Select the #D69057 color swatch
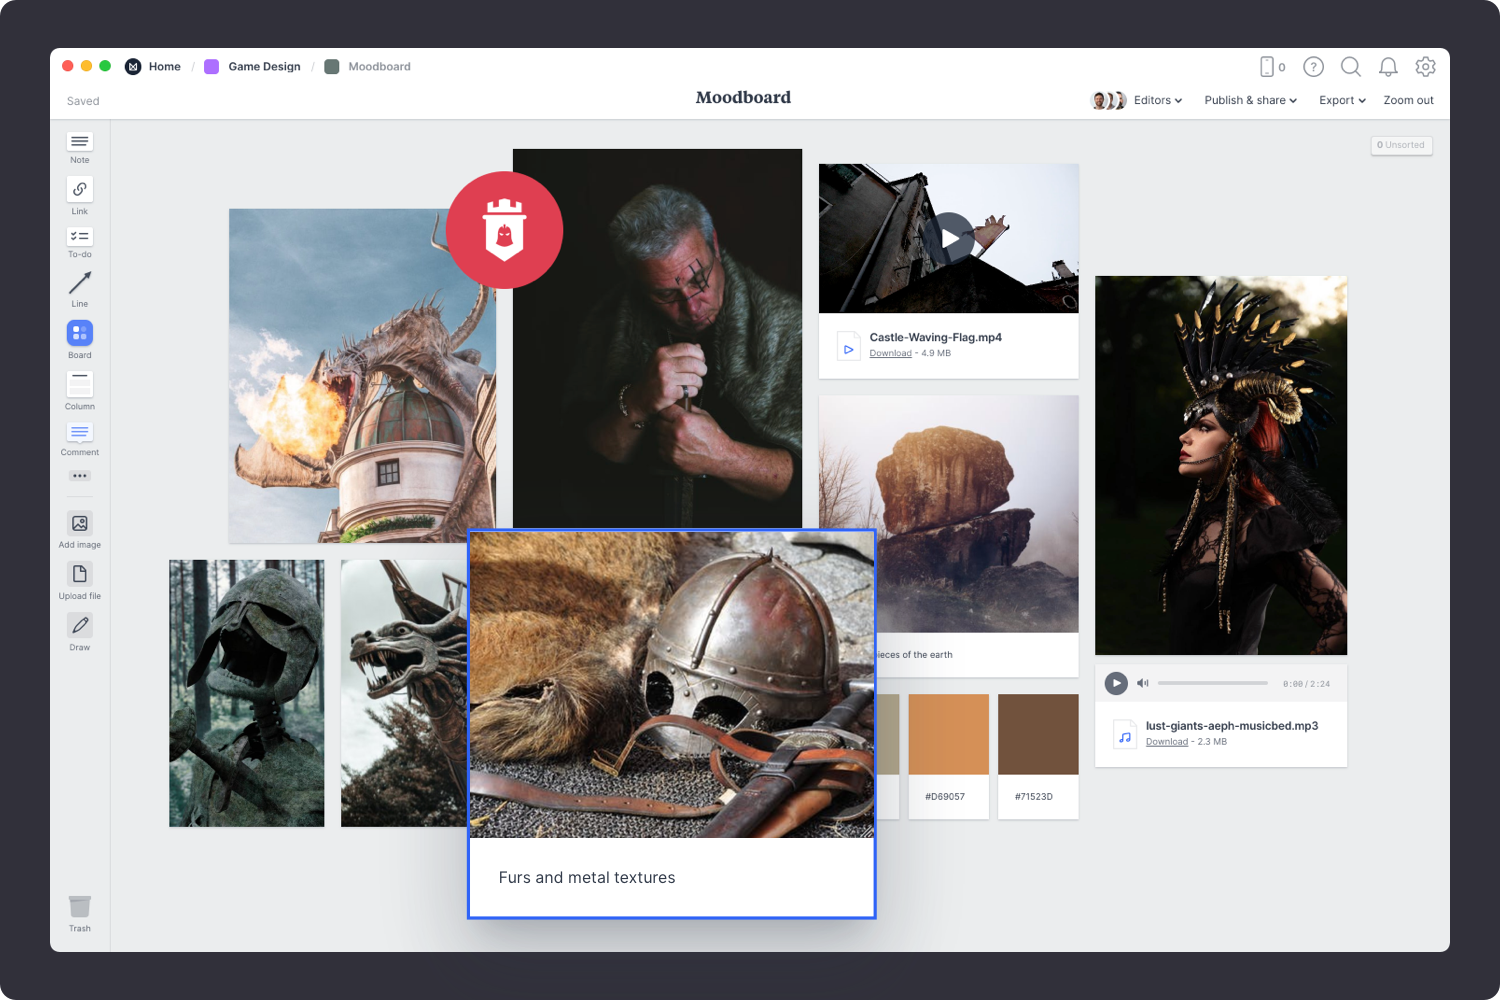The width and height of the screenshot is (1500, 1000). (948, 734)
